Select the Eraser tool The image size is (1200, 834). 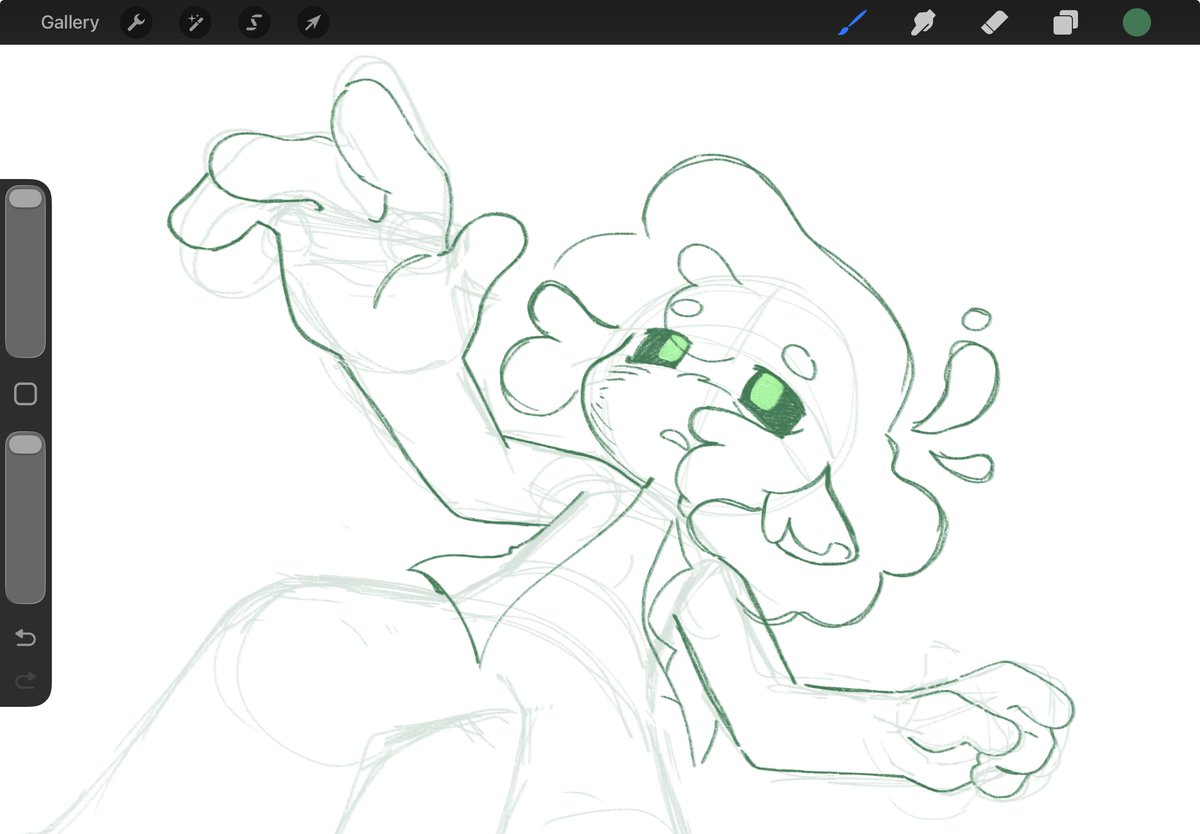(994, 22)
